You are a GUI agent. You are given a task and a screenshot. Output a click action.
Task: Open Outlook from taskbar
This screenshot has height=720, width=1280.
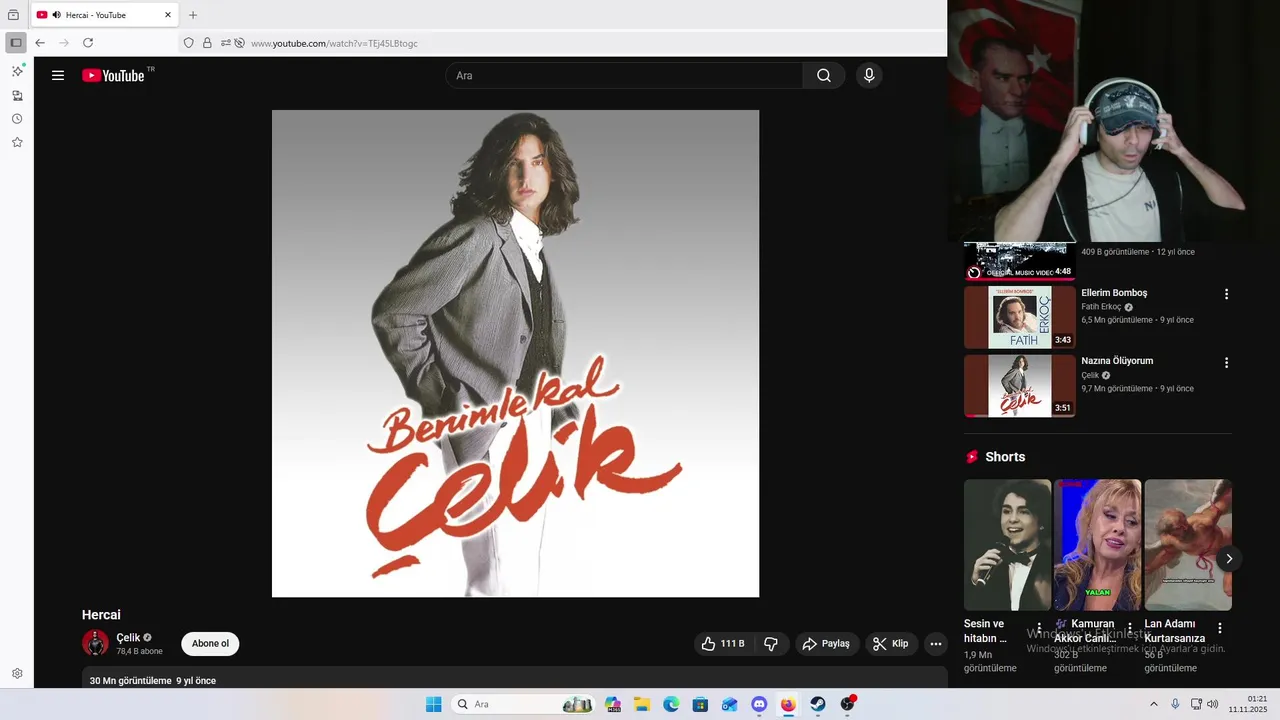tap(730, 704)
